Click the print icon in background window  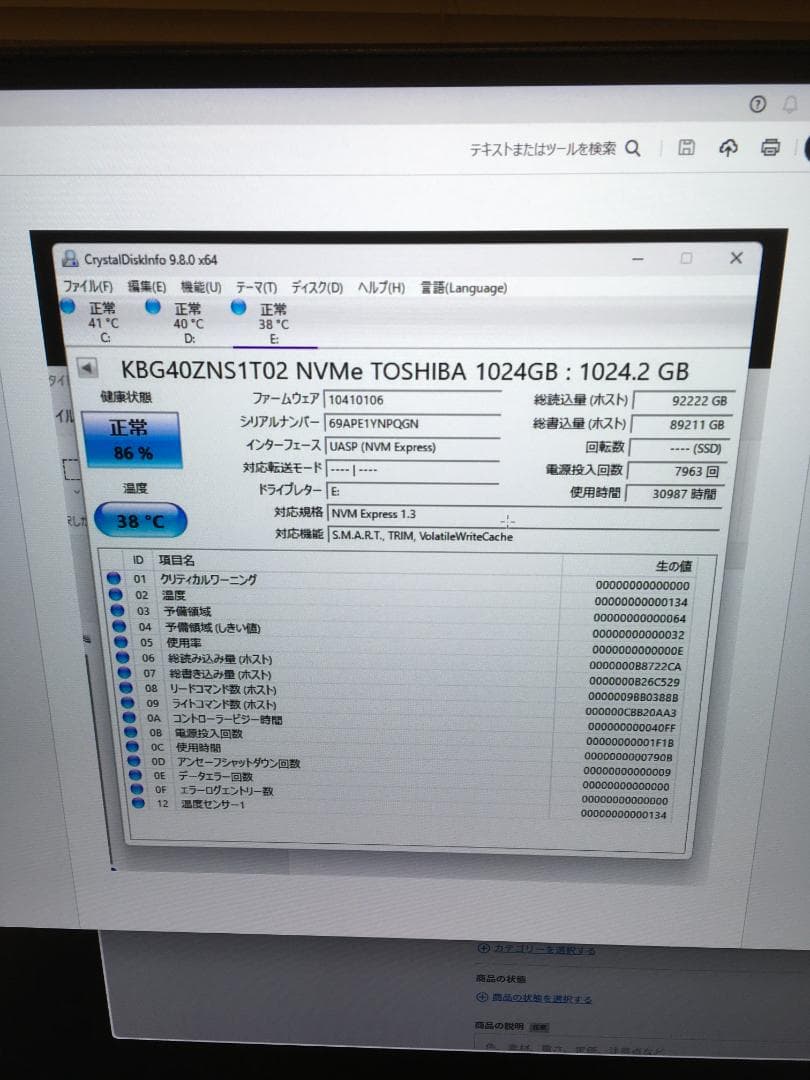coord(771,147)
